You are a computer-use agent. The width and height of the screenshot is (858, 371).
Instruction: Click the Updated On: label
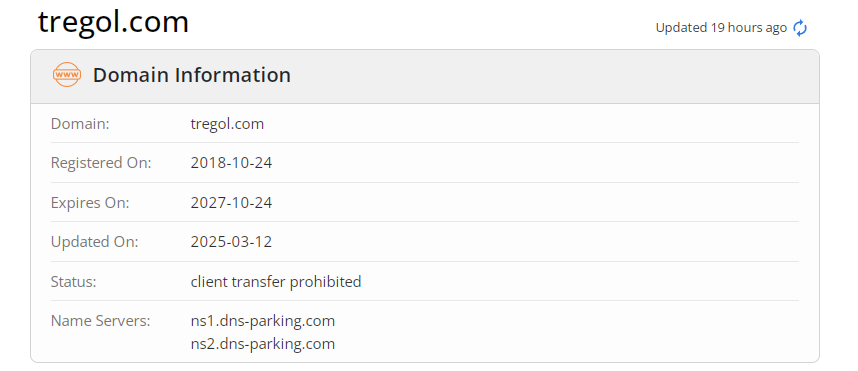click(95, 242)
